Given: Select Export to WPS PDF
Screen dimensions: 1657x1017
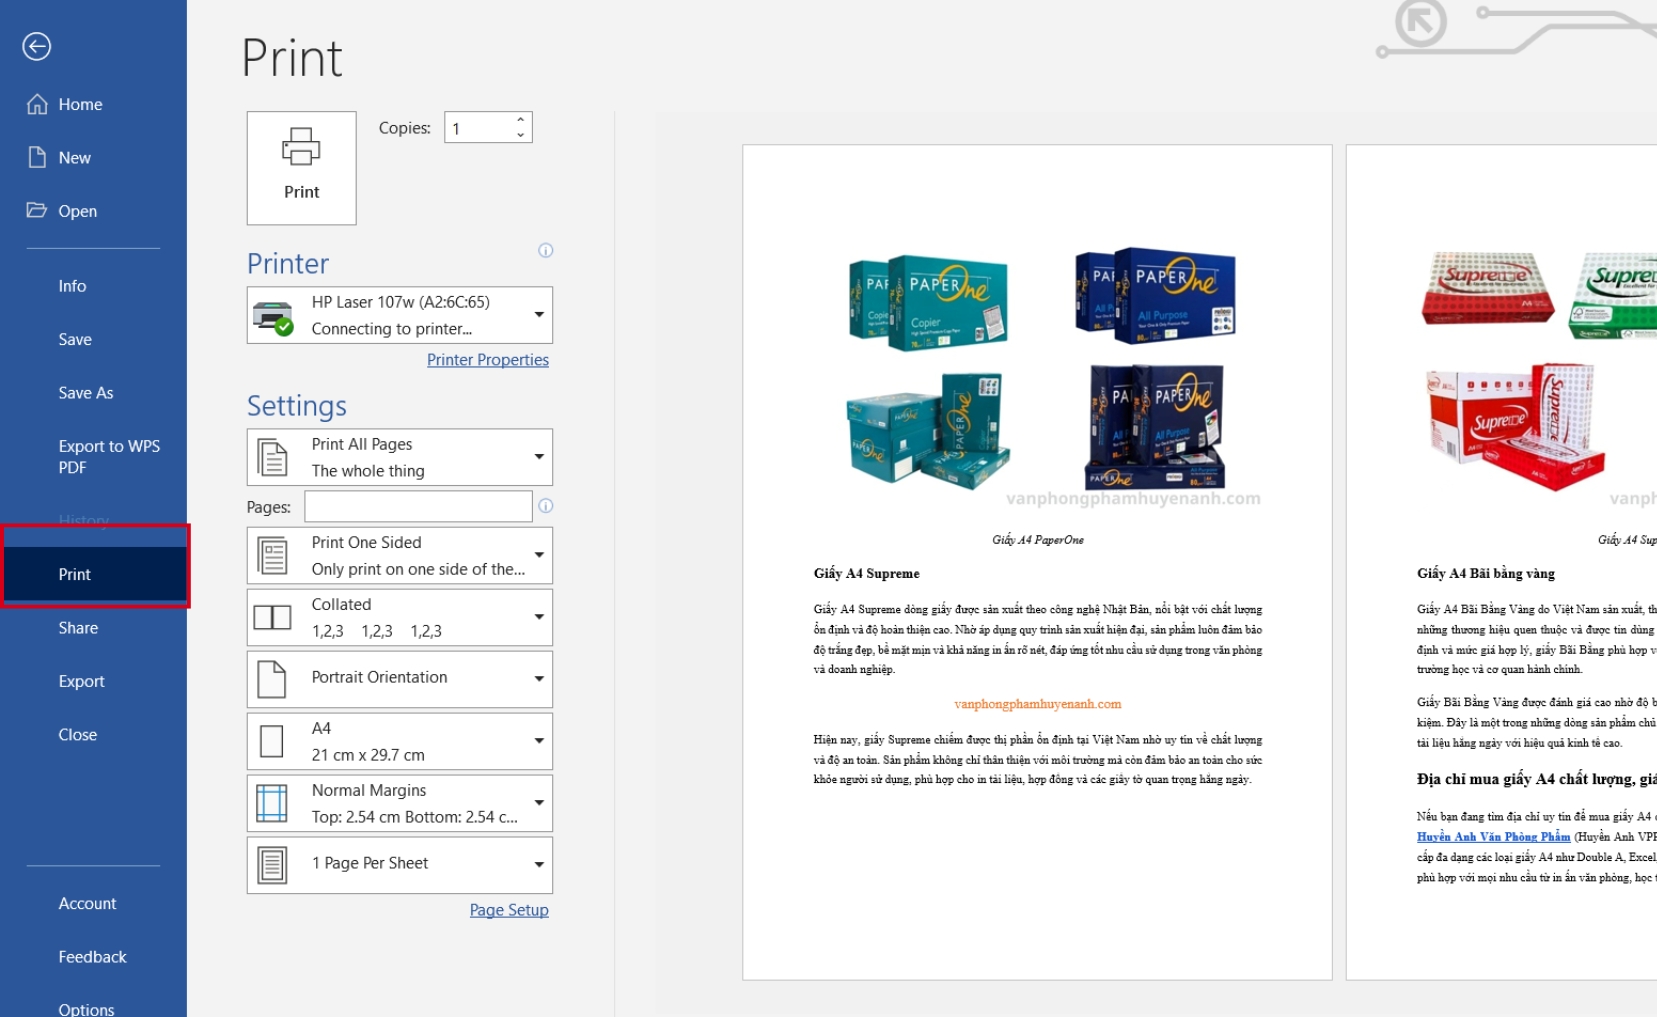Looking at the screenshot, I should click(93, 456).
